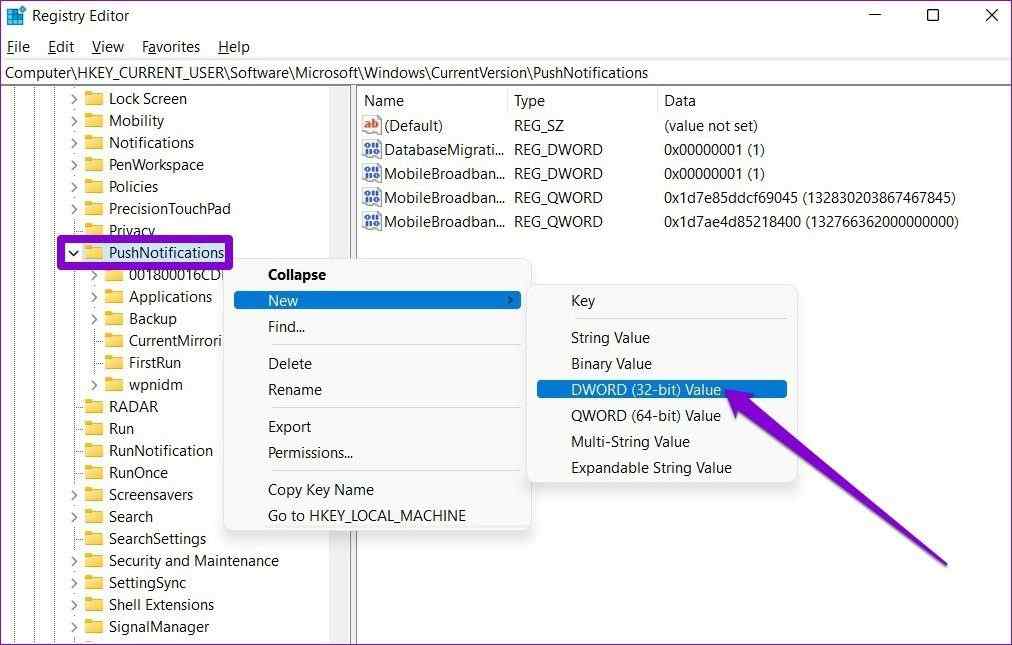1012x645 pixels.
Task: Click the RunOnce folder icon
Action: coord(94,472)
